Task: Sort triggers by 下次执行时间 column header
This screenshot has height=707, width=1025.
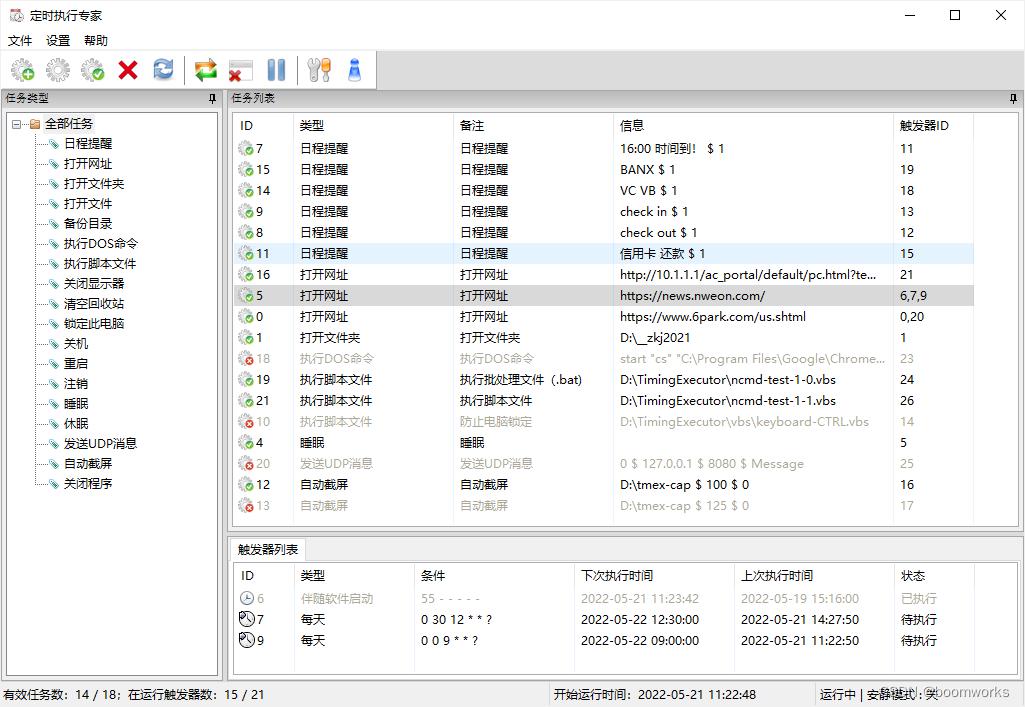Action: [654, 576]
